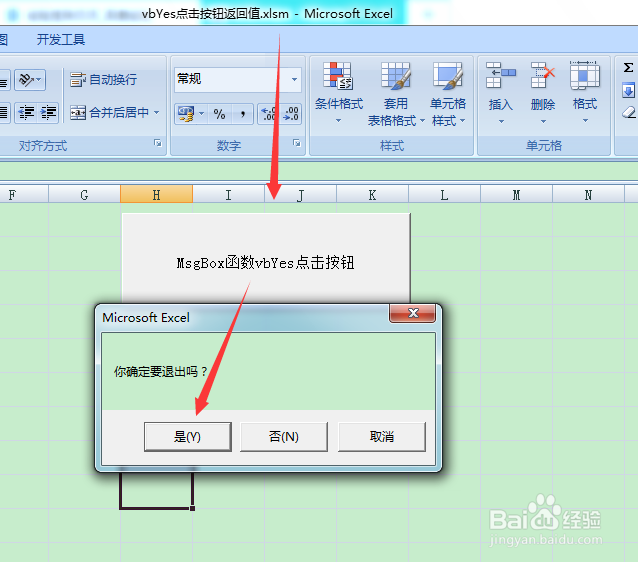Click the 删除 delete cells icon
This screenshot has width=638, height=562.
543,75
